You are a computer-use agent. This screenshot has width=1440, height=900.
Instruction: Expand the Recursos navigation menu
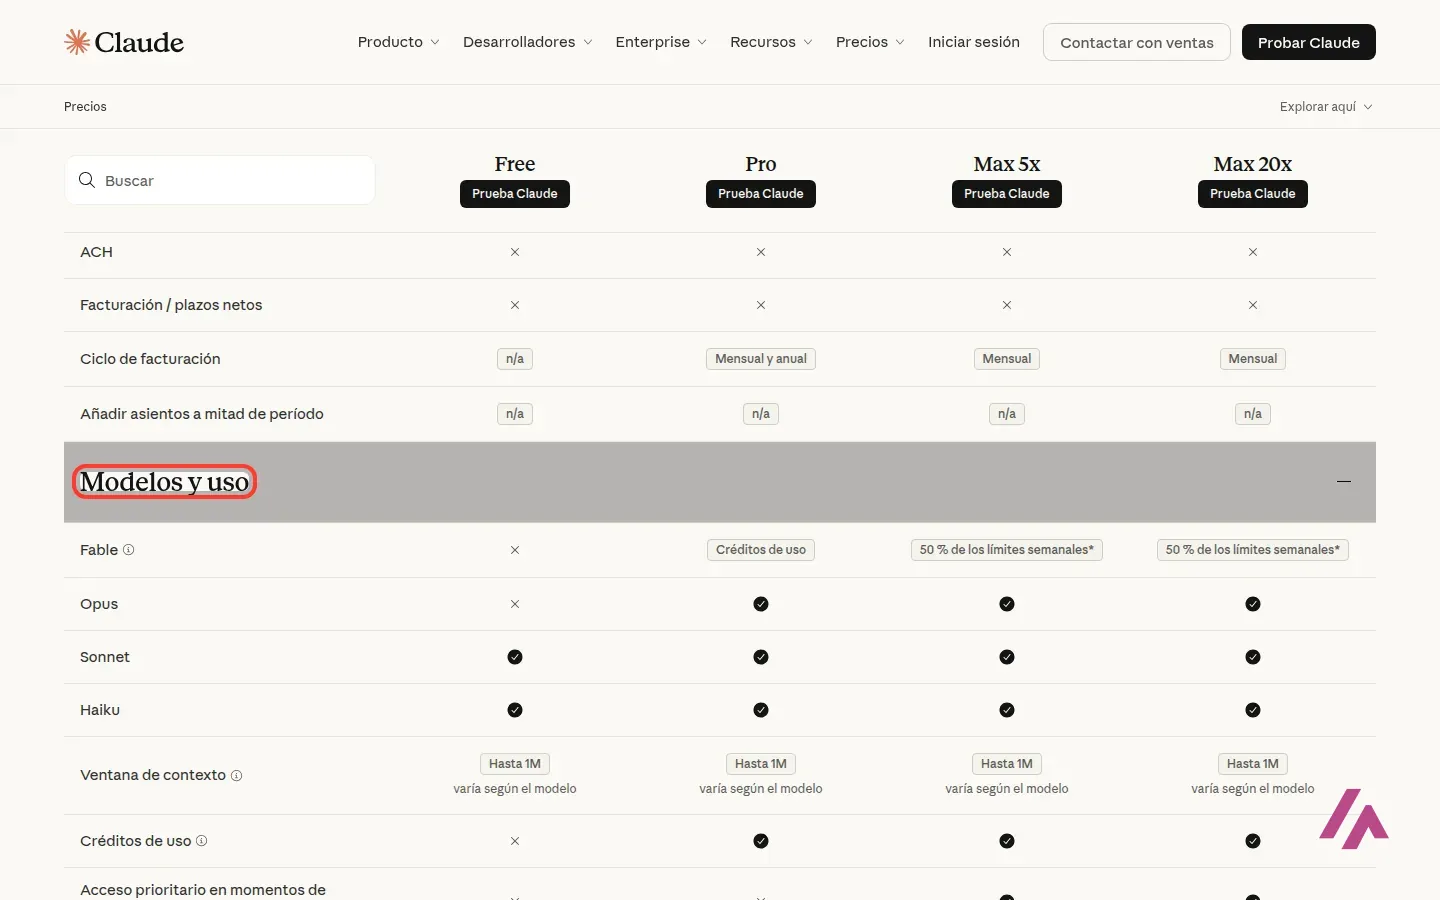(x=771, y=42)
